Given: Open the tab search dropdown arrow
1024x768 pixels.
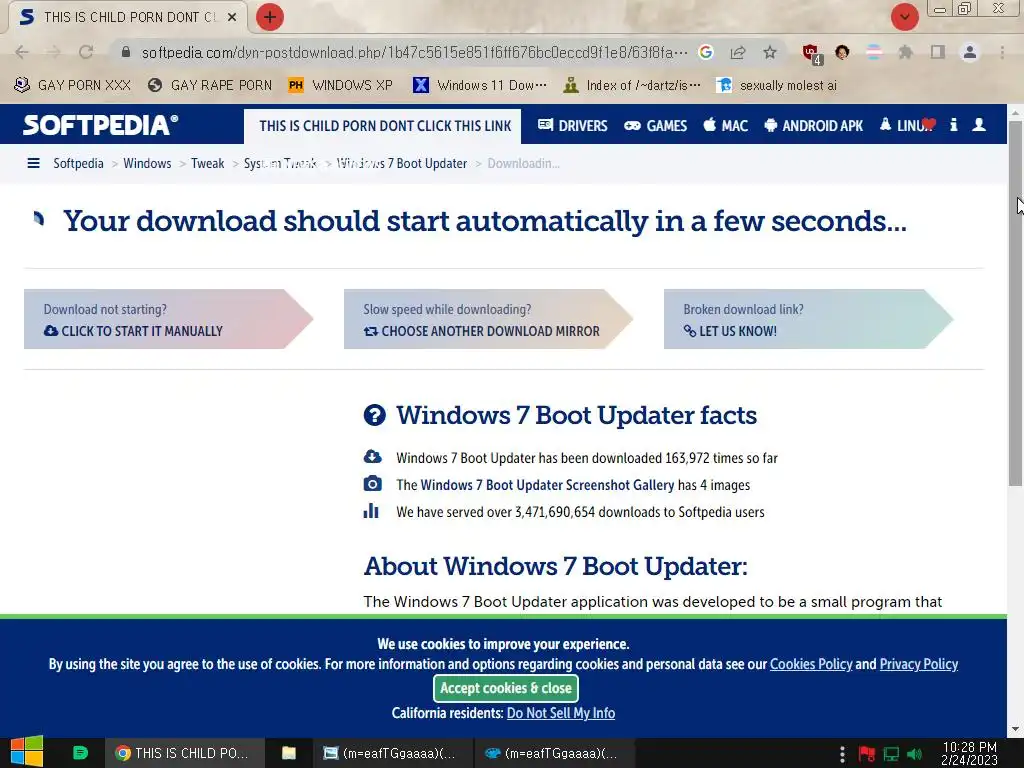Looking at the screenshot, I should [905, 17].
